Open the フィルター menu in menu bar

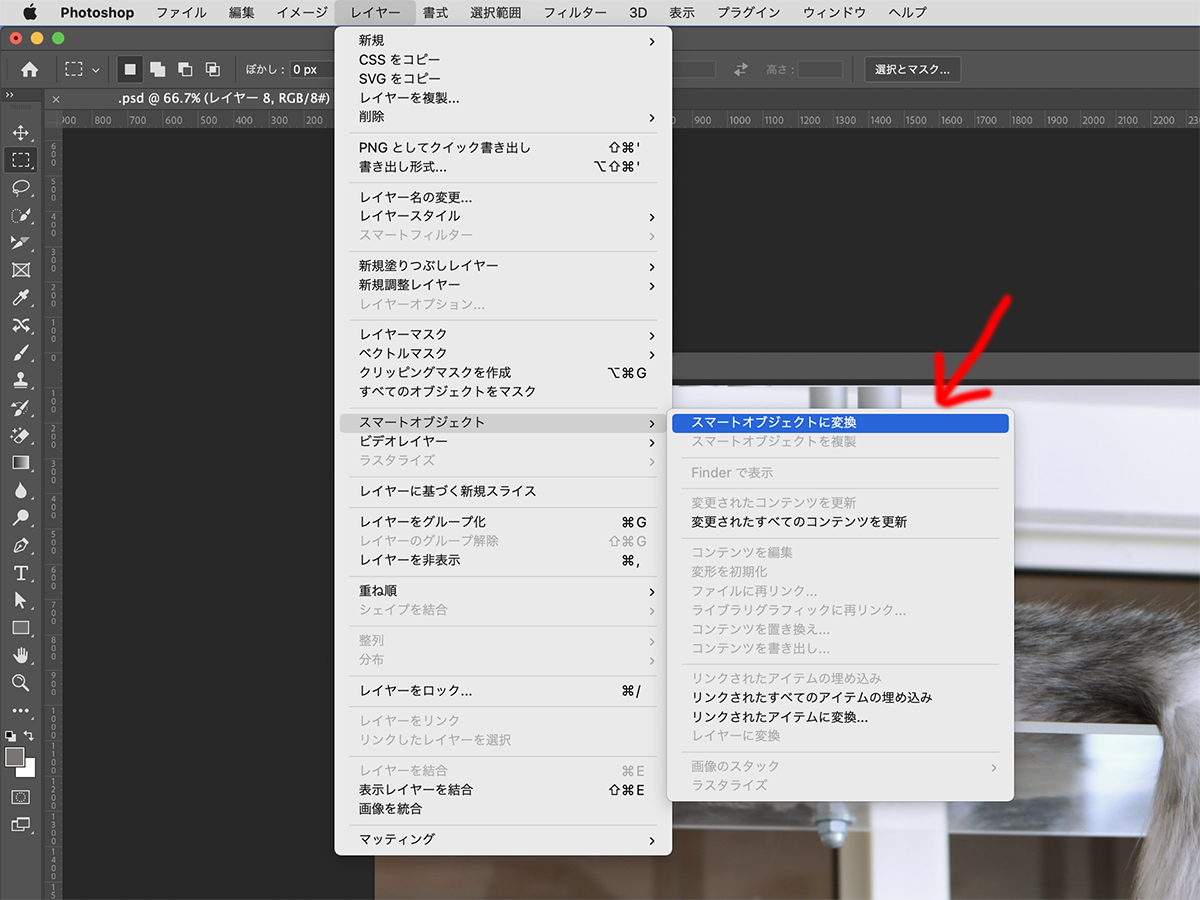tap(575, 13)
